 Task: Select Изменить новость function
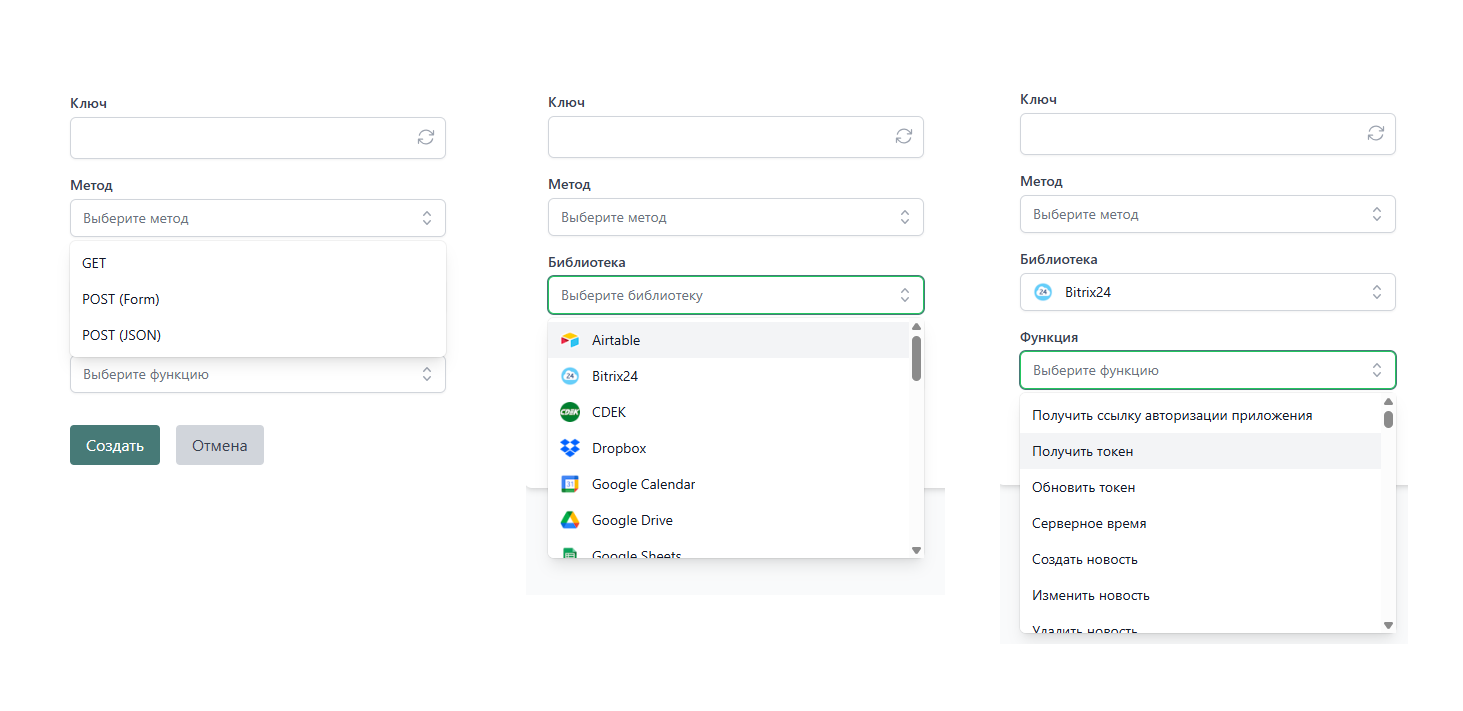tap(1200, 595)
